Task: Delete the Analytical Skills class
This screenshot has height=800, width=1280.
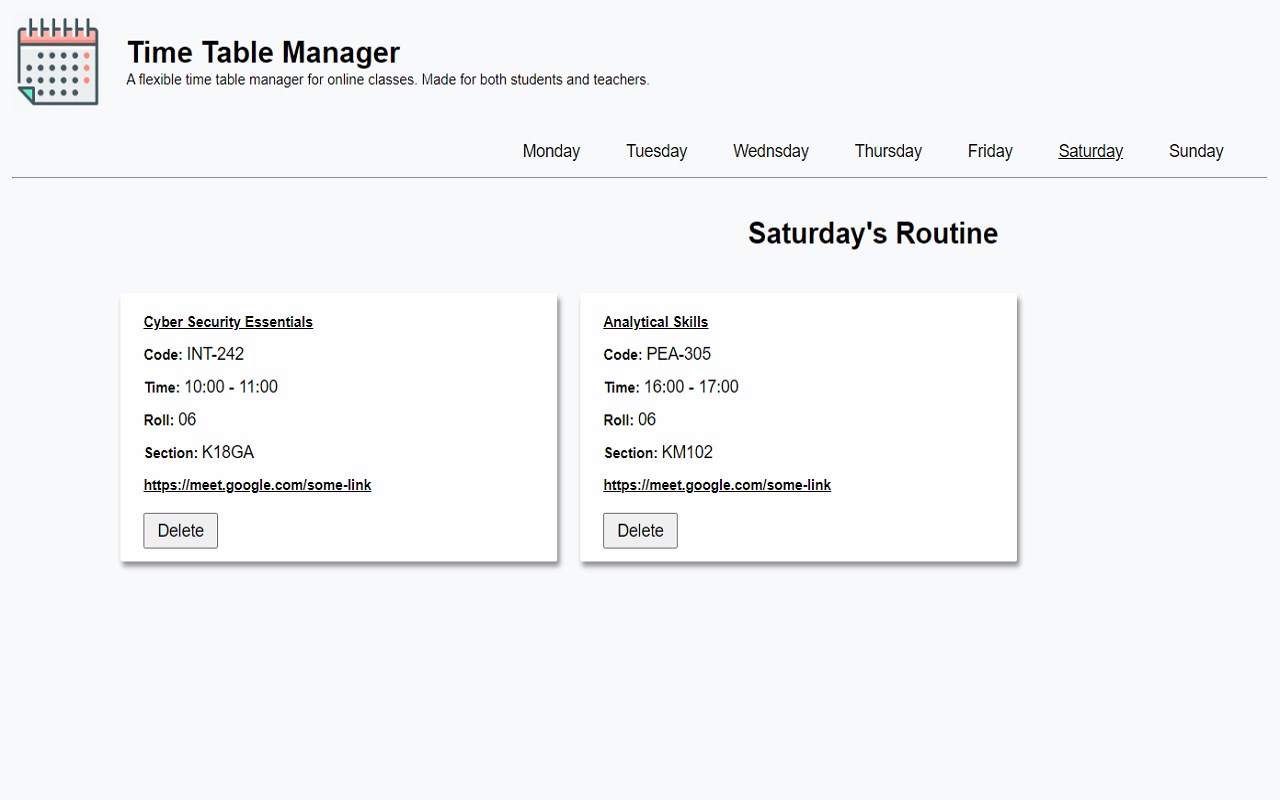Action: (640, 531)
